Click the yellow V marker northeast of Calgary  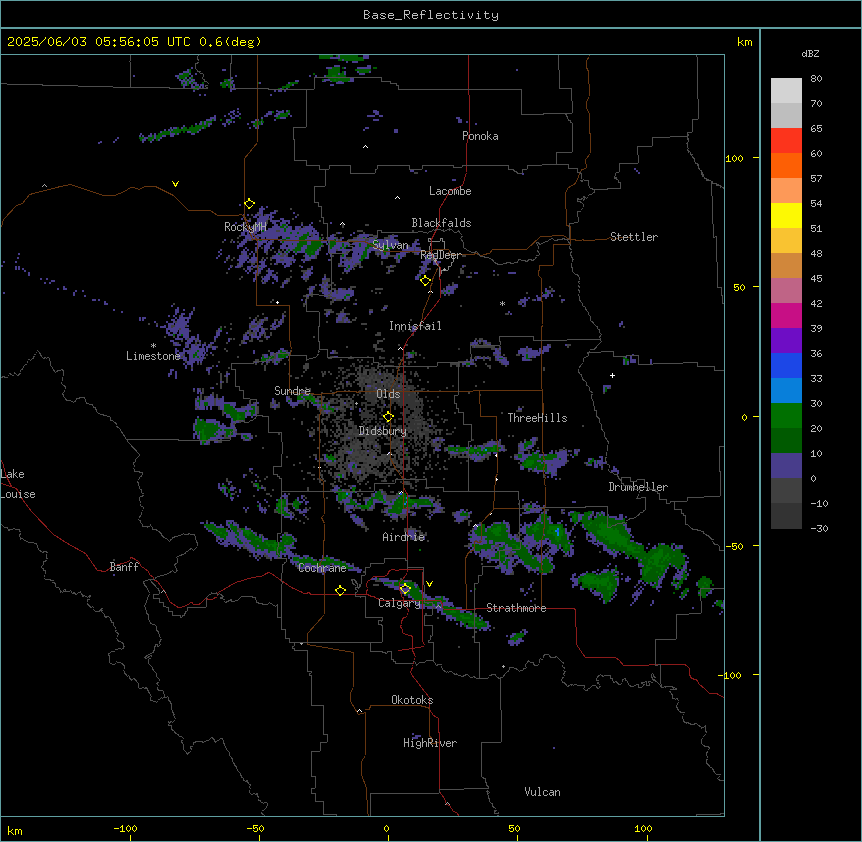tap(429, 584)
